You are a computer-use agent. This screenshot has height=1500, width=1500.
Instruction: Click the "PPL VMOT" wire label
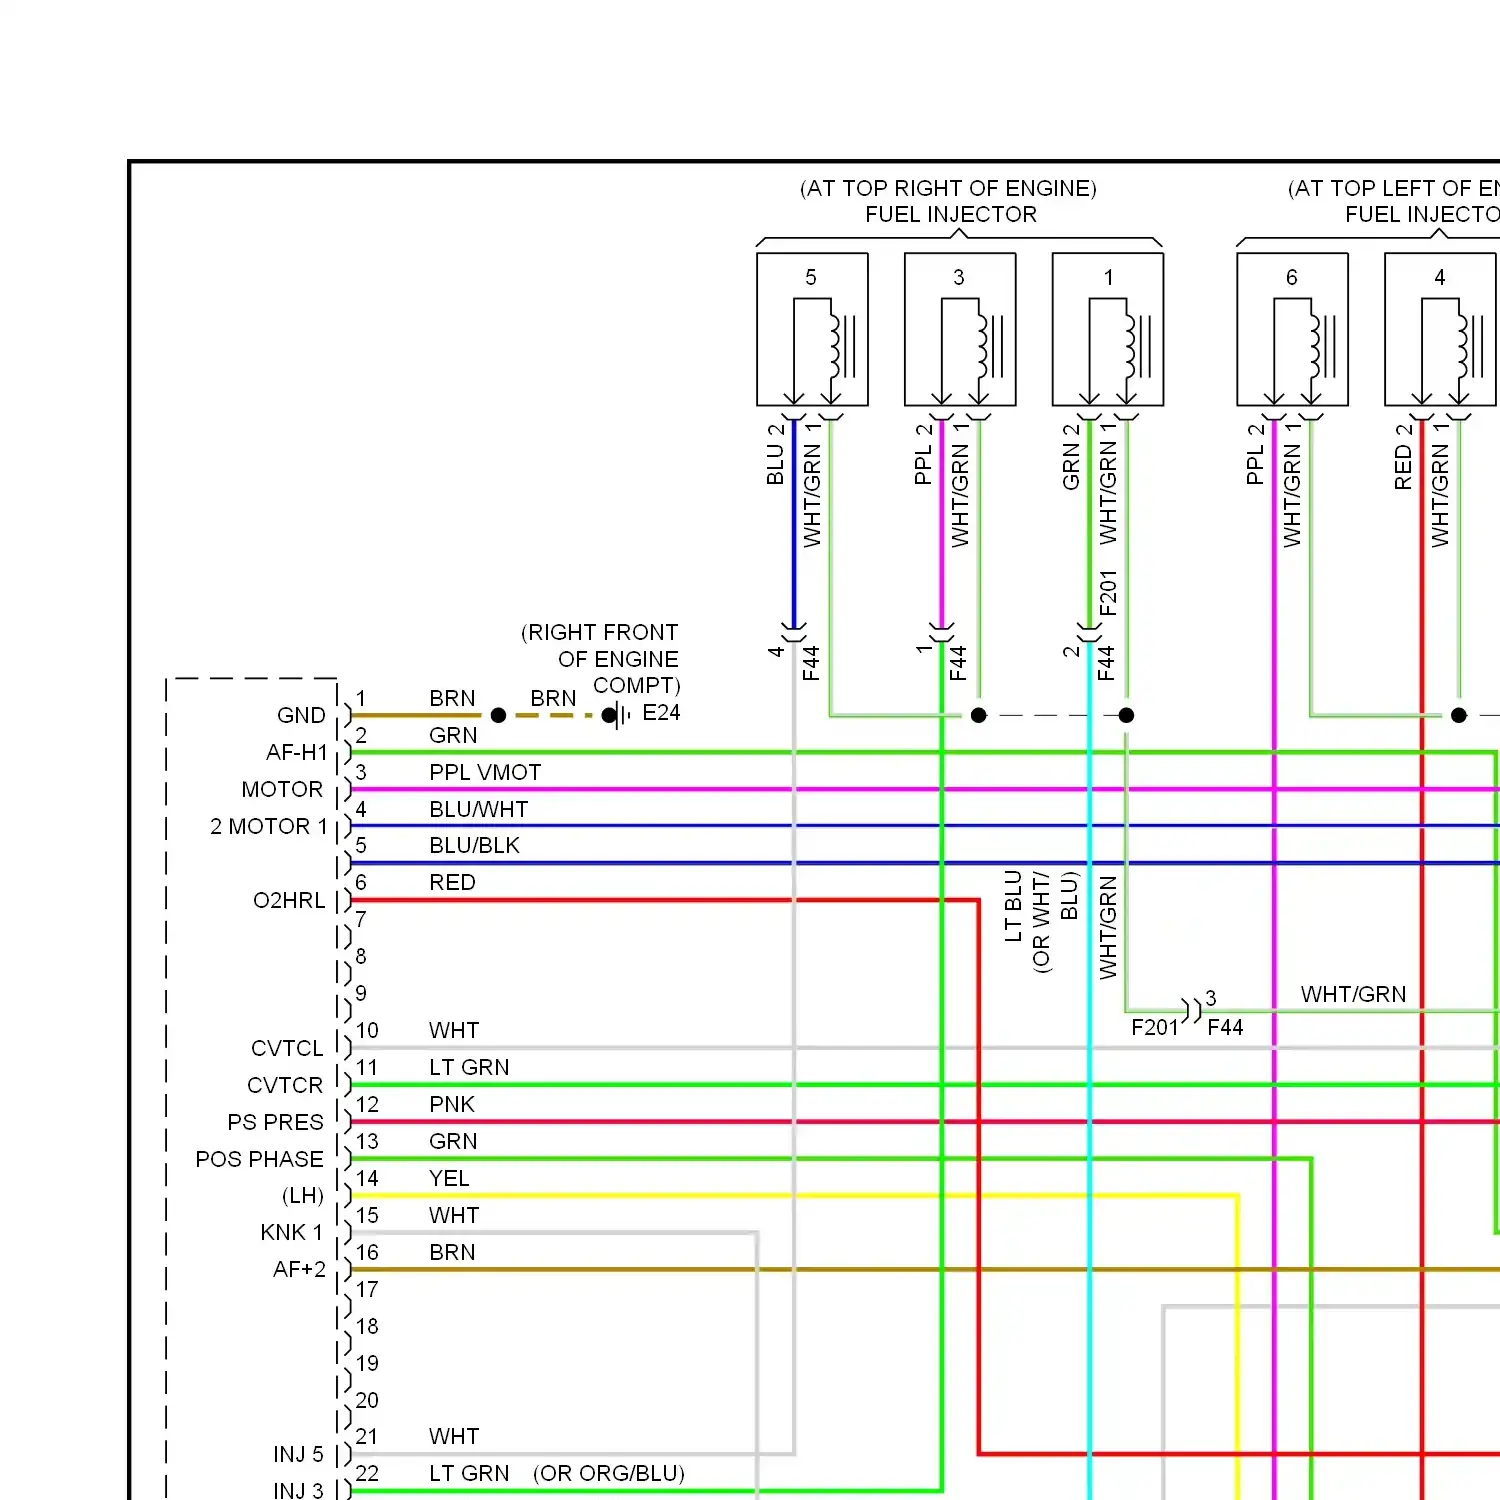485,772
